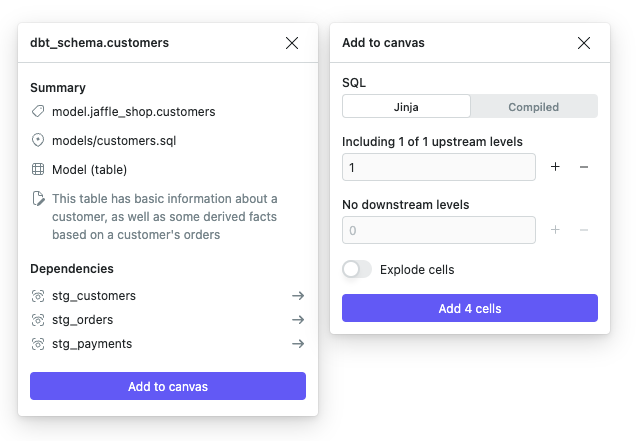This screenshot has width=639, height=441.
Task: Open stg_orders dependency via arrow
Action: (297, 320)
